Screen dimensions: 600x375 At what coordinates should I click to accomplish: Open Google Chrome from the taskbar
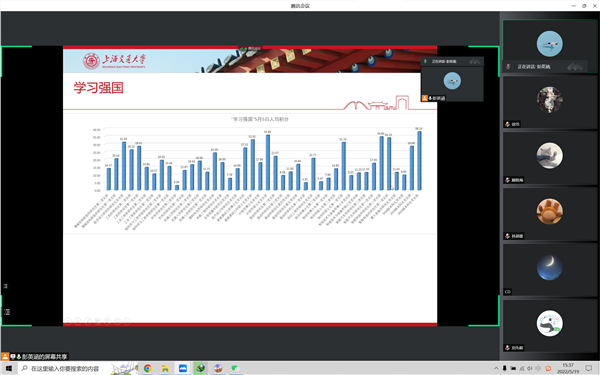tap(147, 368)
